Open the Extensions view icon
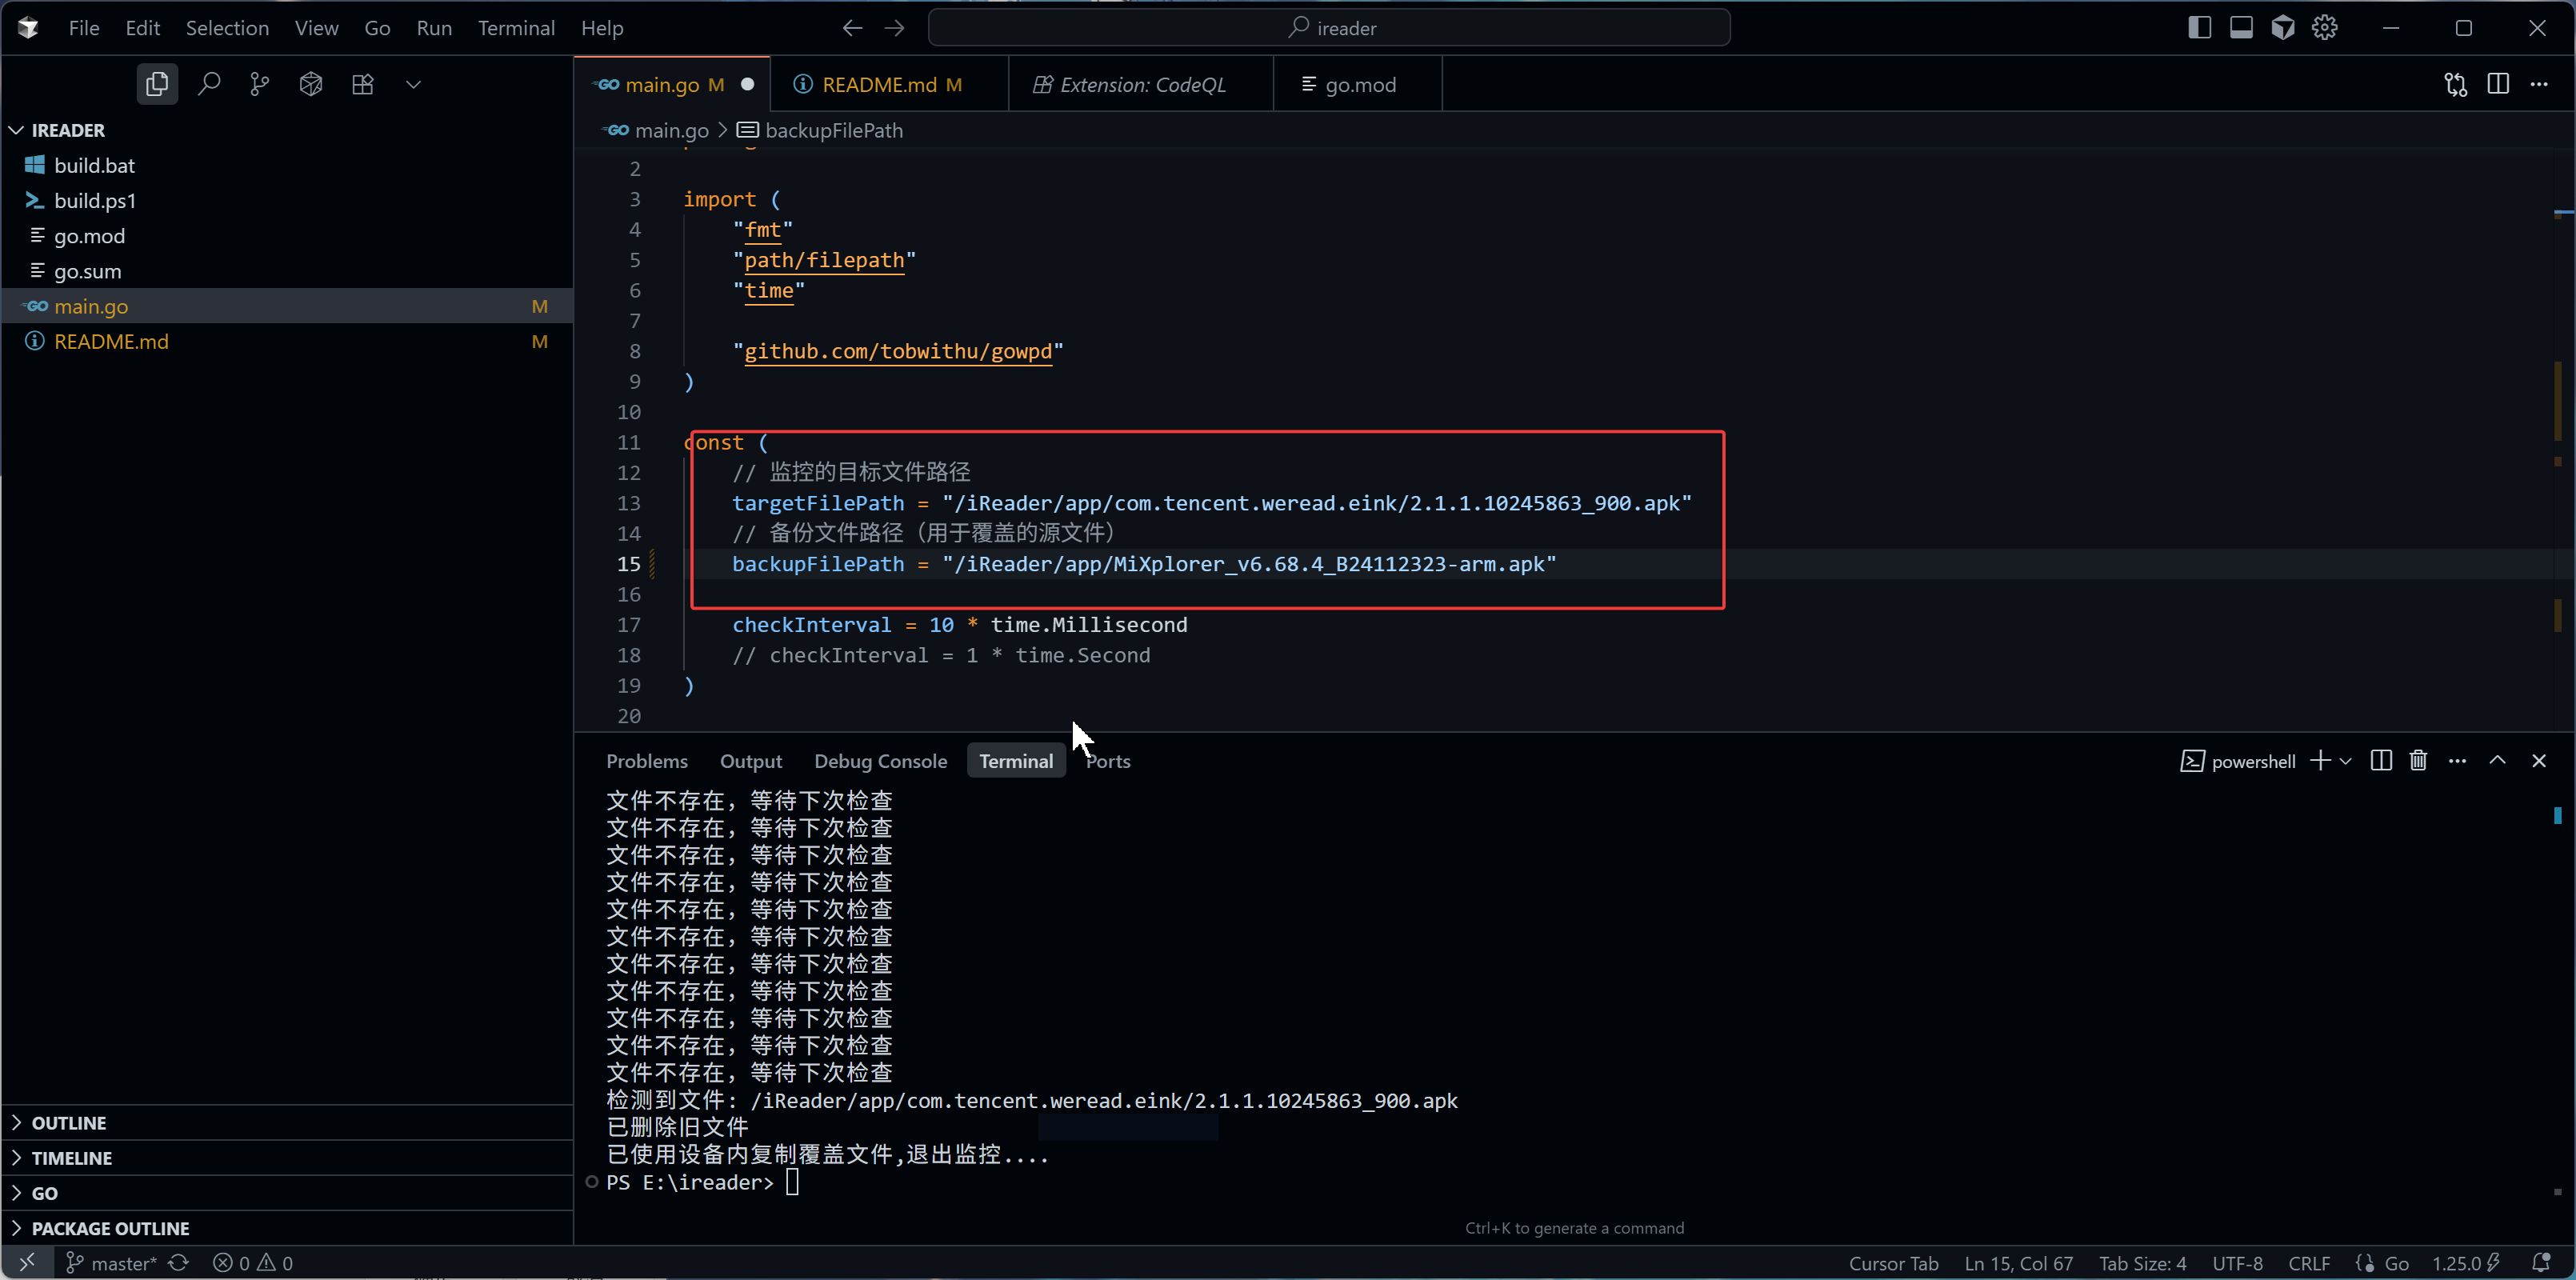This screenshot has width=2576, height=1280. click(363, 84)
